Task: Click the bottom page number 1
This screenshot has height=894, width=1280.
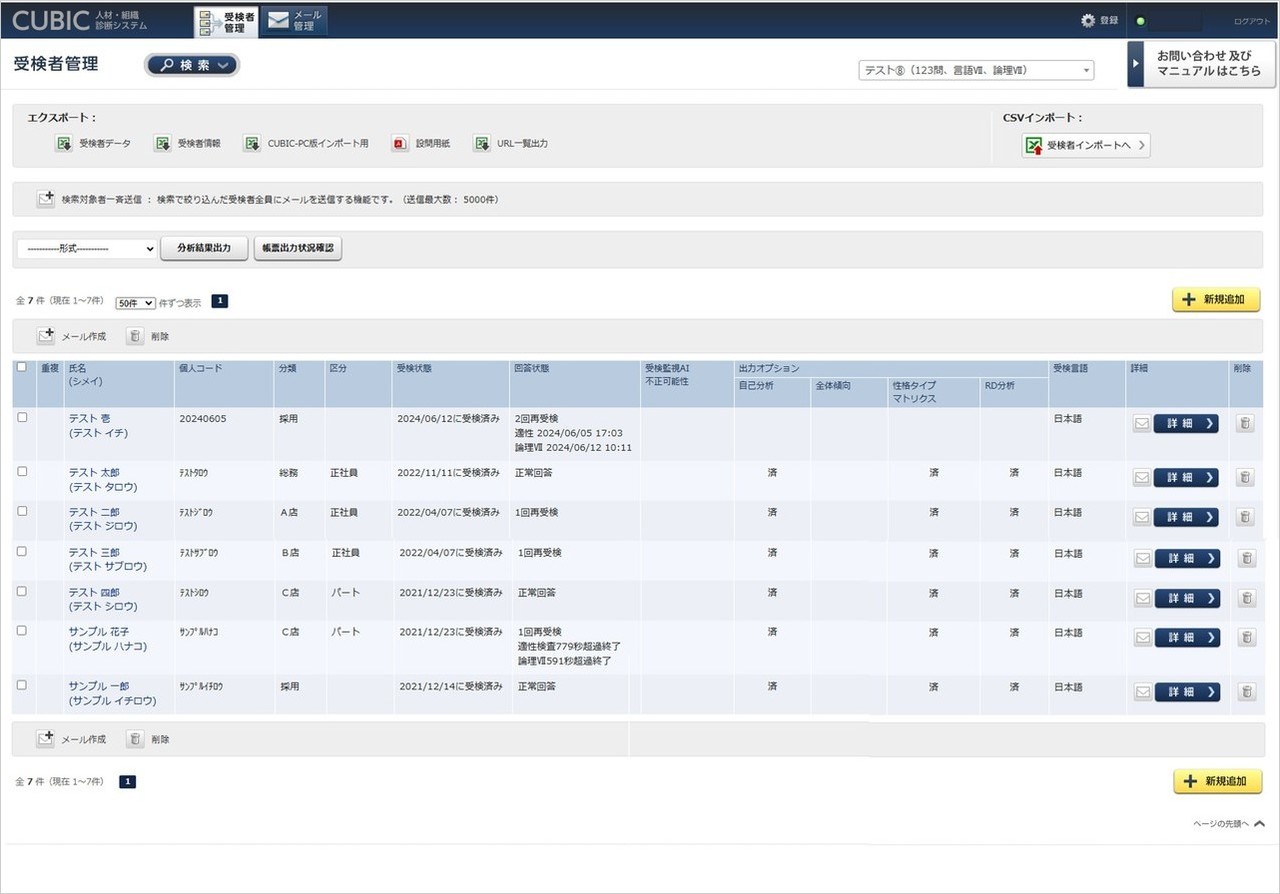Action: point(128,782)
